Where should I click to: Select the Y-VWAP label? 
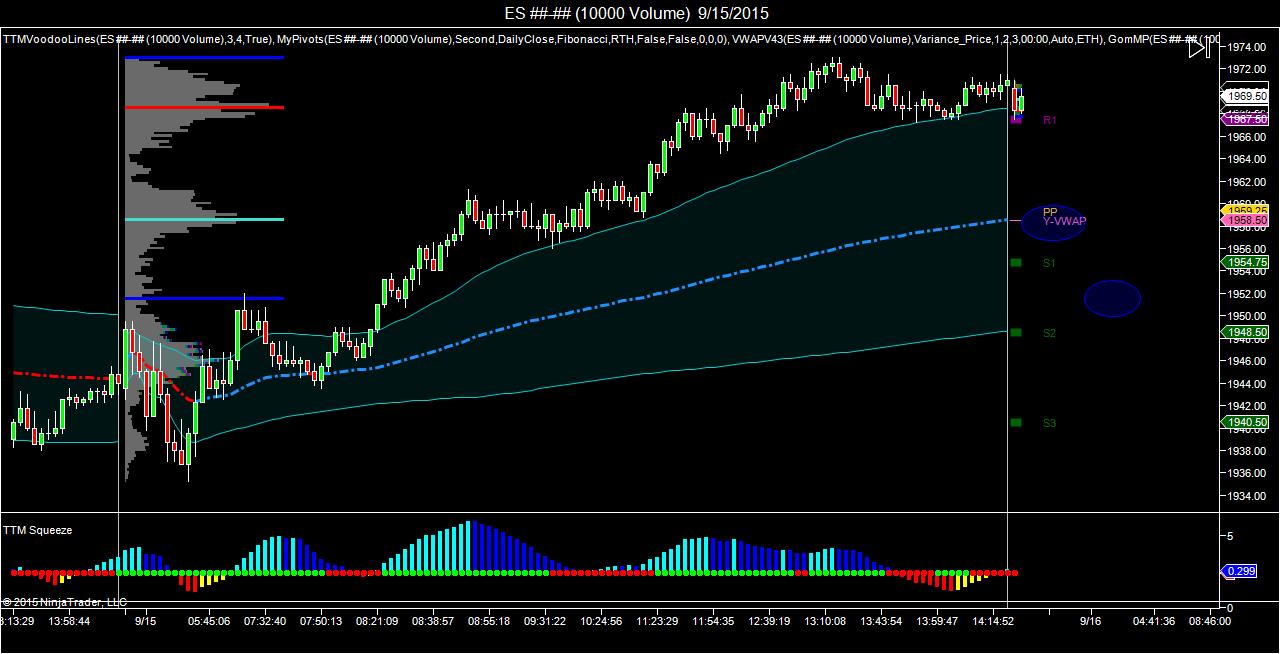[1064, 221]
